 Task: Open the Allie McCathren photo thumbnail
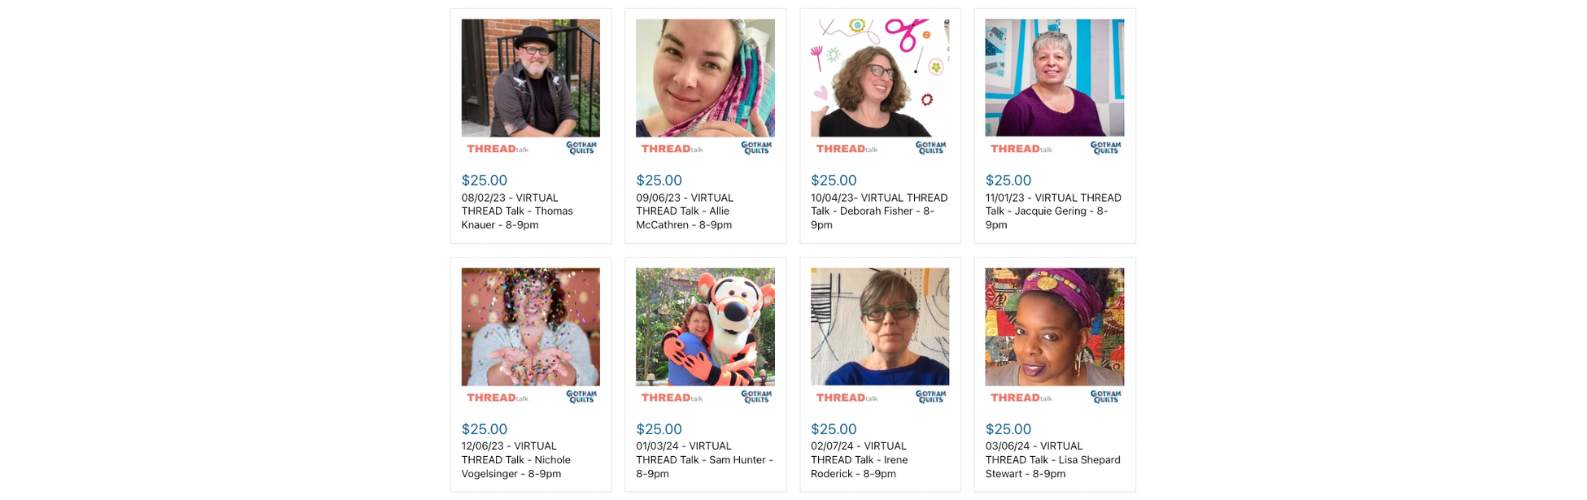click(705, 78)
